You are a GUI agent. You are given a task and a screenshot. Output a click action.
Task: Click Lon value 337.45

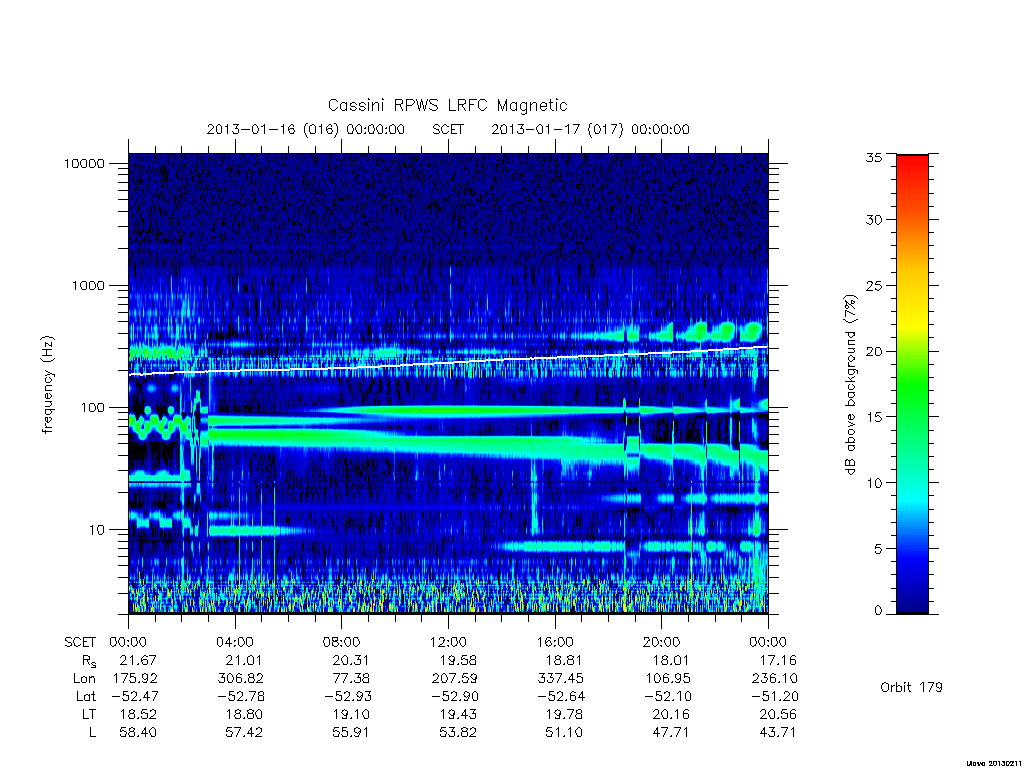coord(560,679)
